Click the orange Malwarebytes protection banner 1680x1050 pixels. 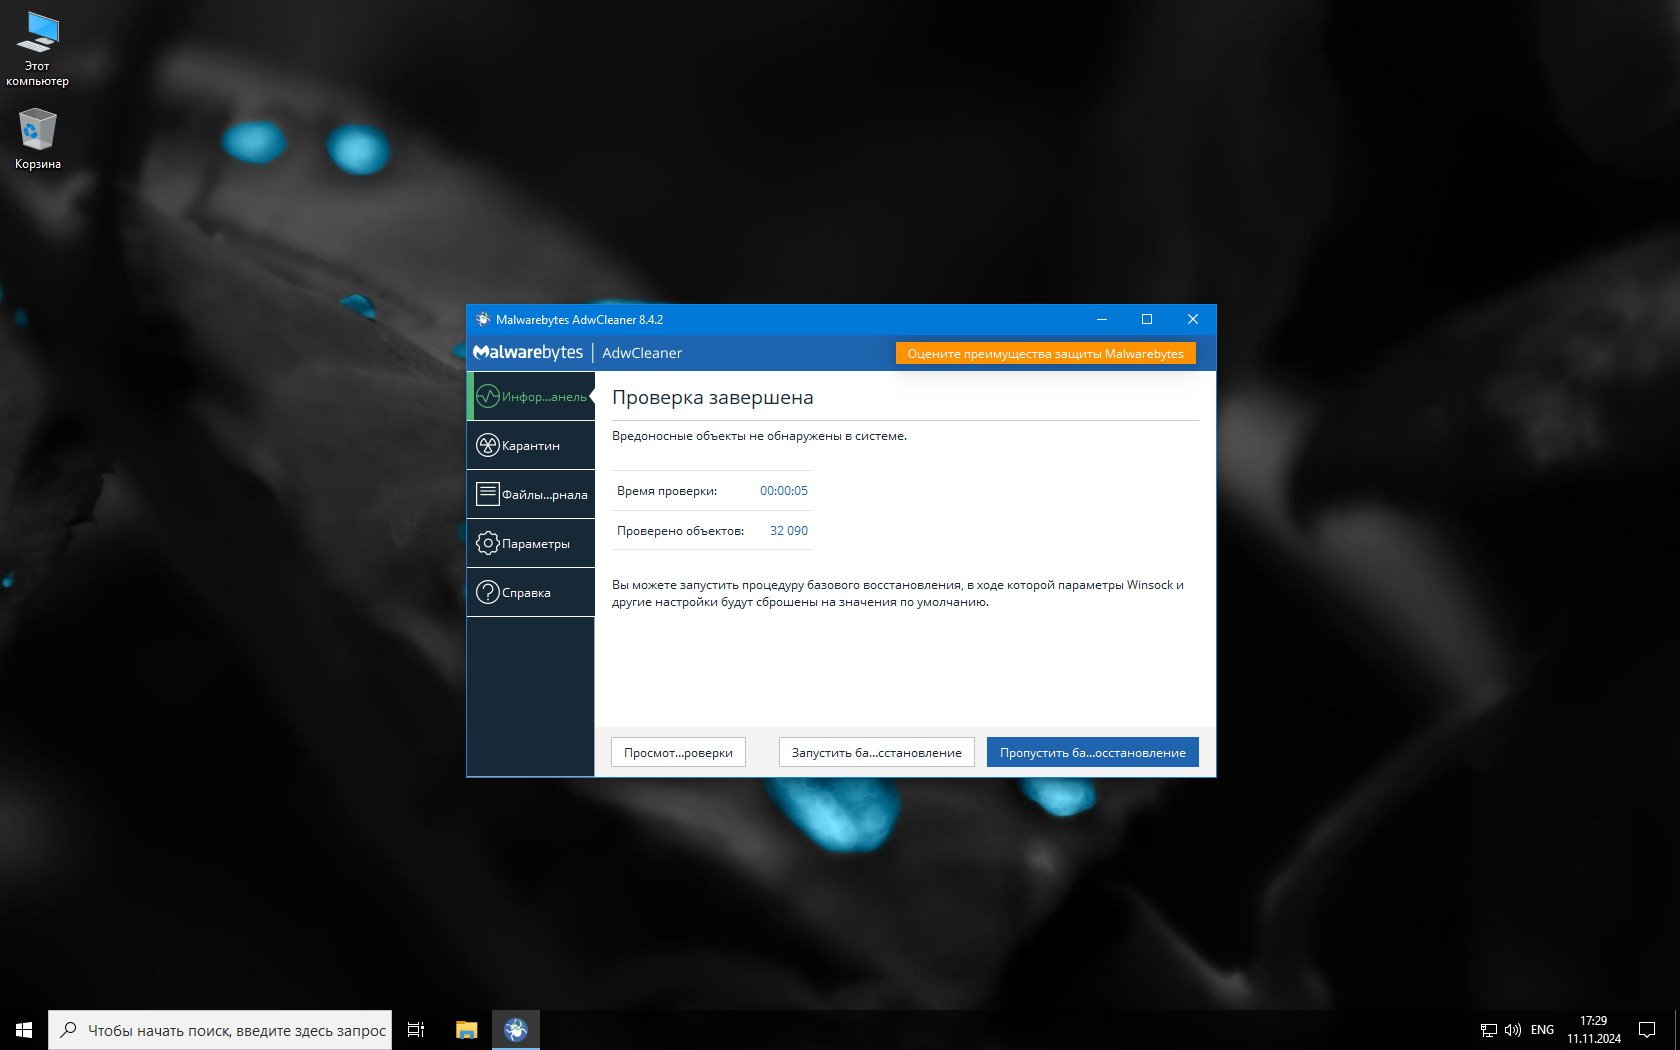1045,354
